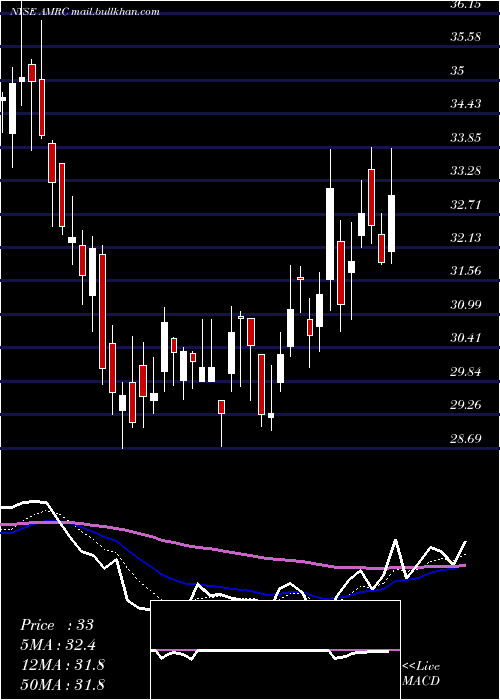
Task: Click the NYSE AMRC mail.bullkhan.com header text
Action: 84,12
